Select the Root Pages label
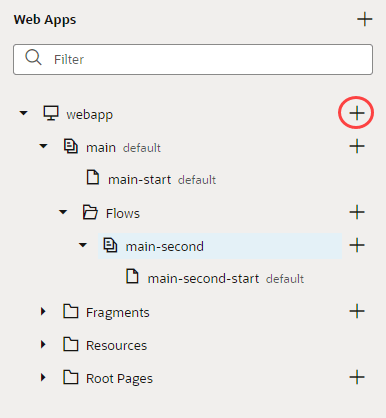The width and height of the screenshot is (386, 418). (119, 379)
